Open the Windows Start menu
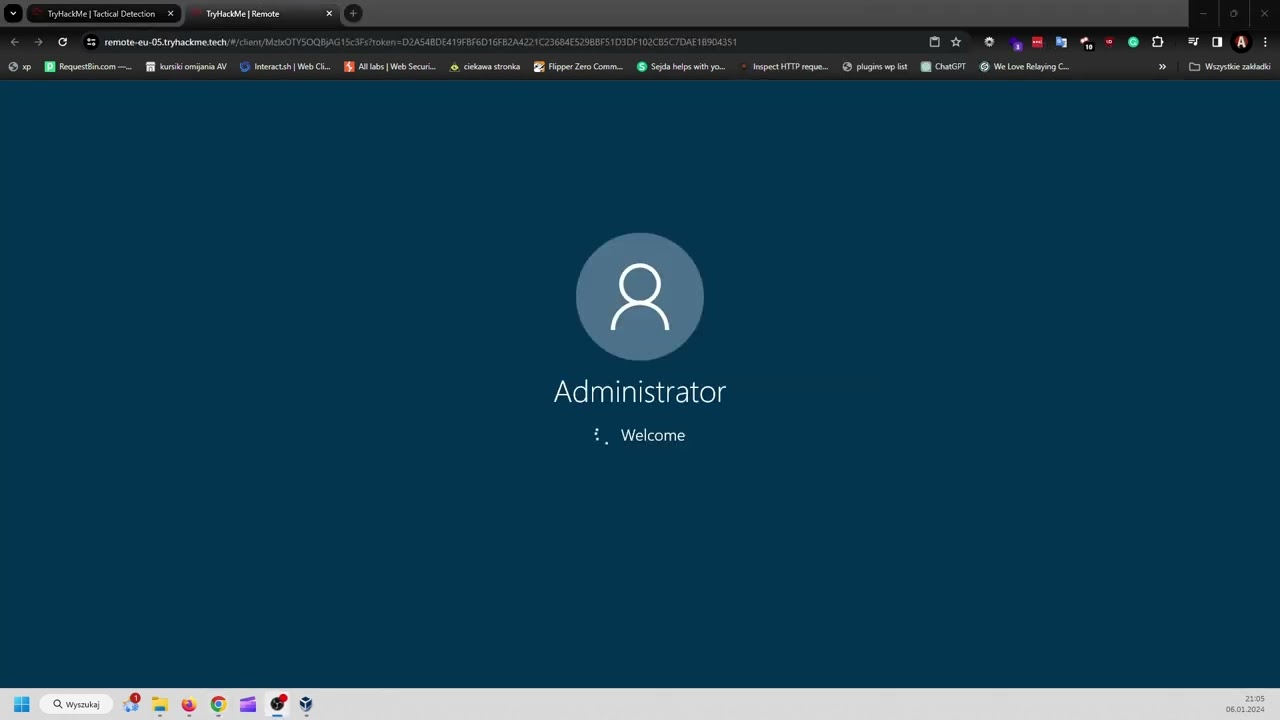The width and height of the screenshot is (1280, 720). (21, 704)
